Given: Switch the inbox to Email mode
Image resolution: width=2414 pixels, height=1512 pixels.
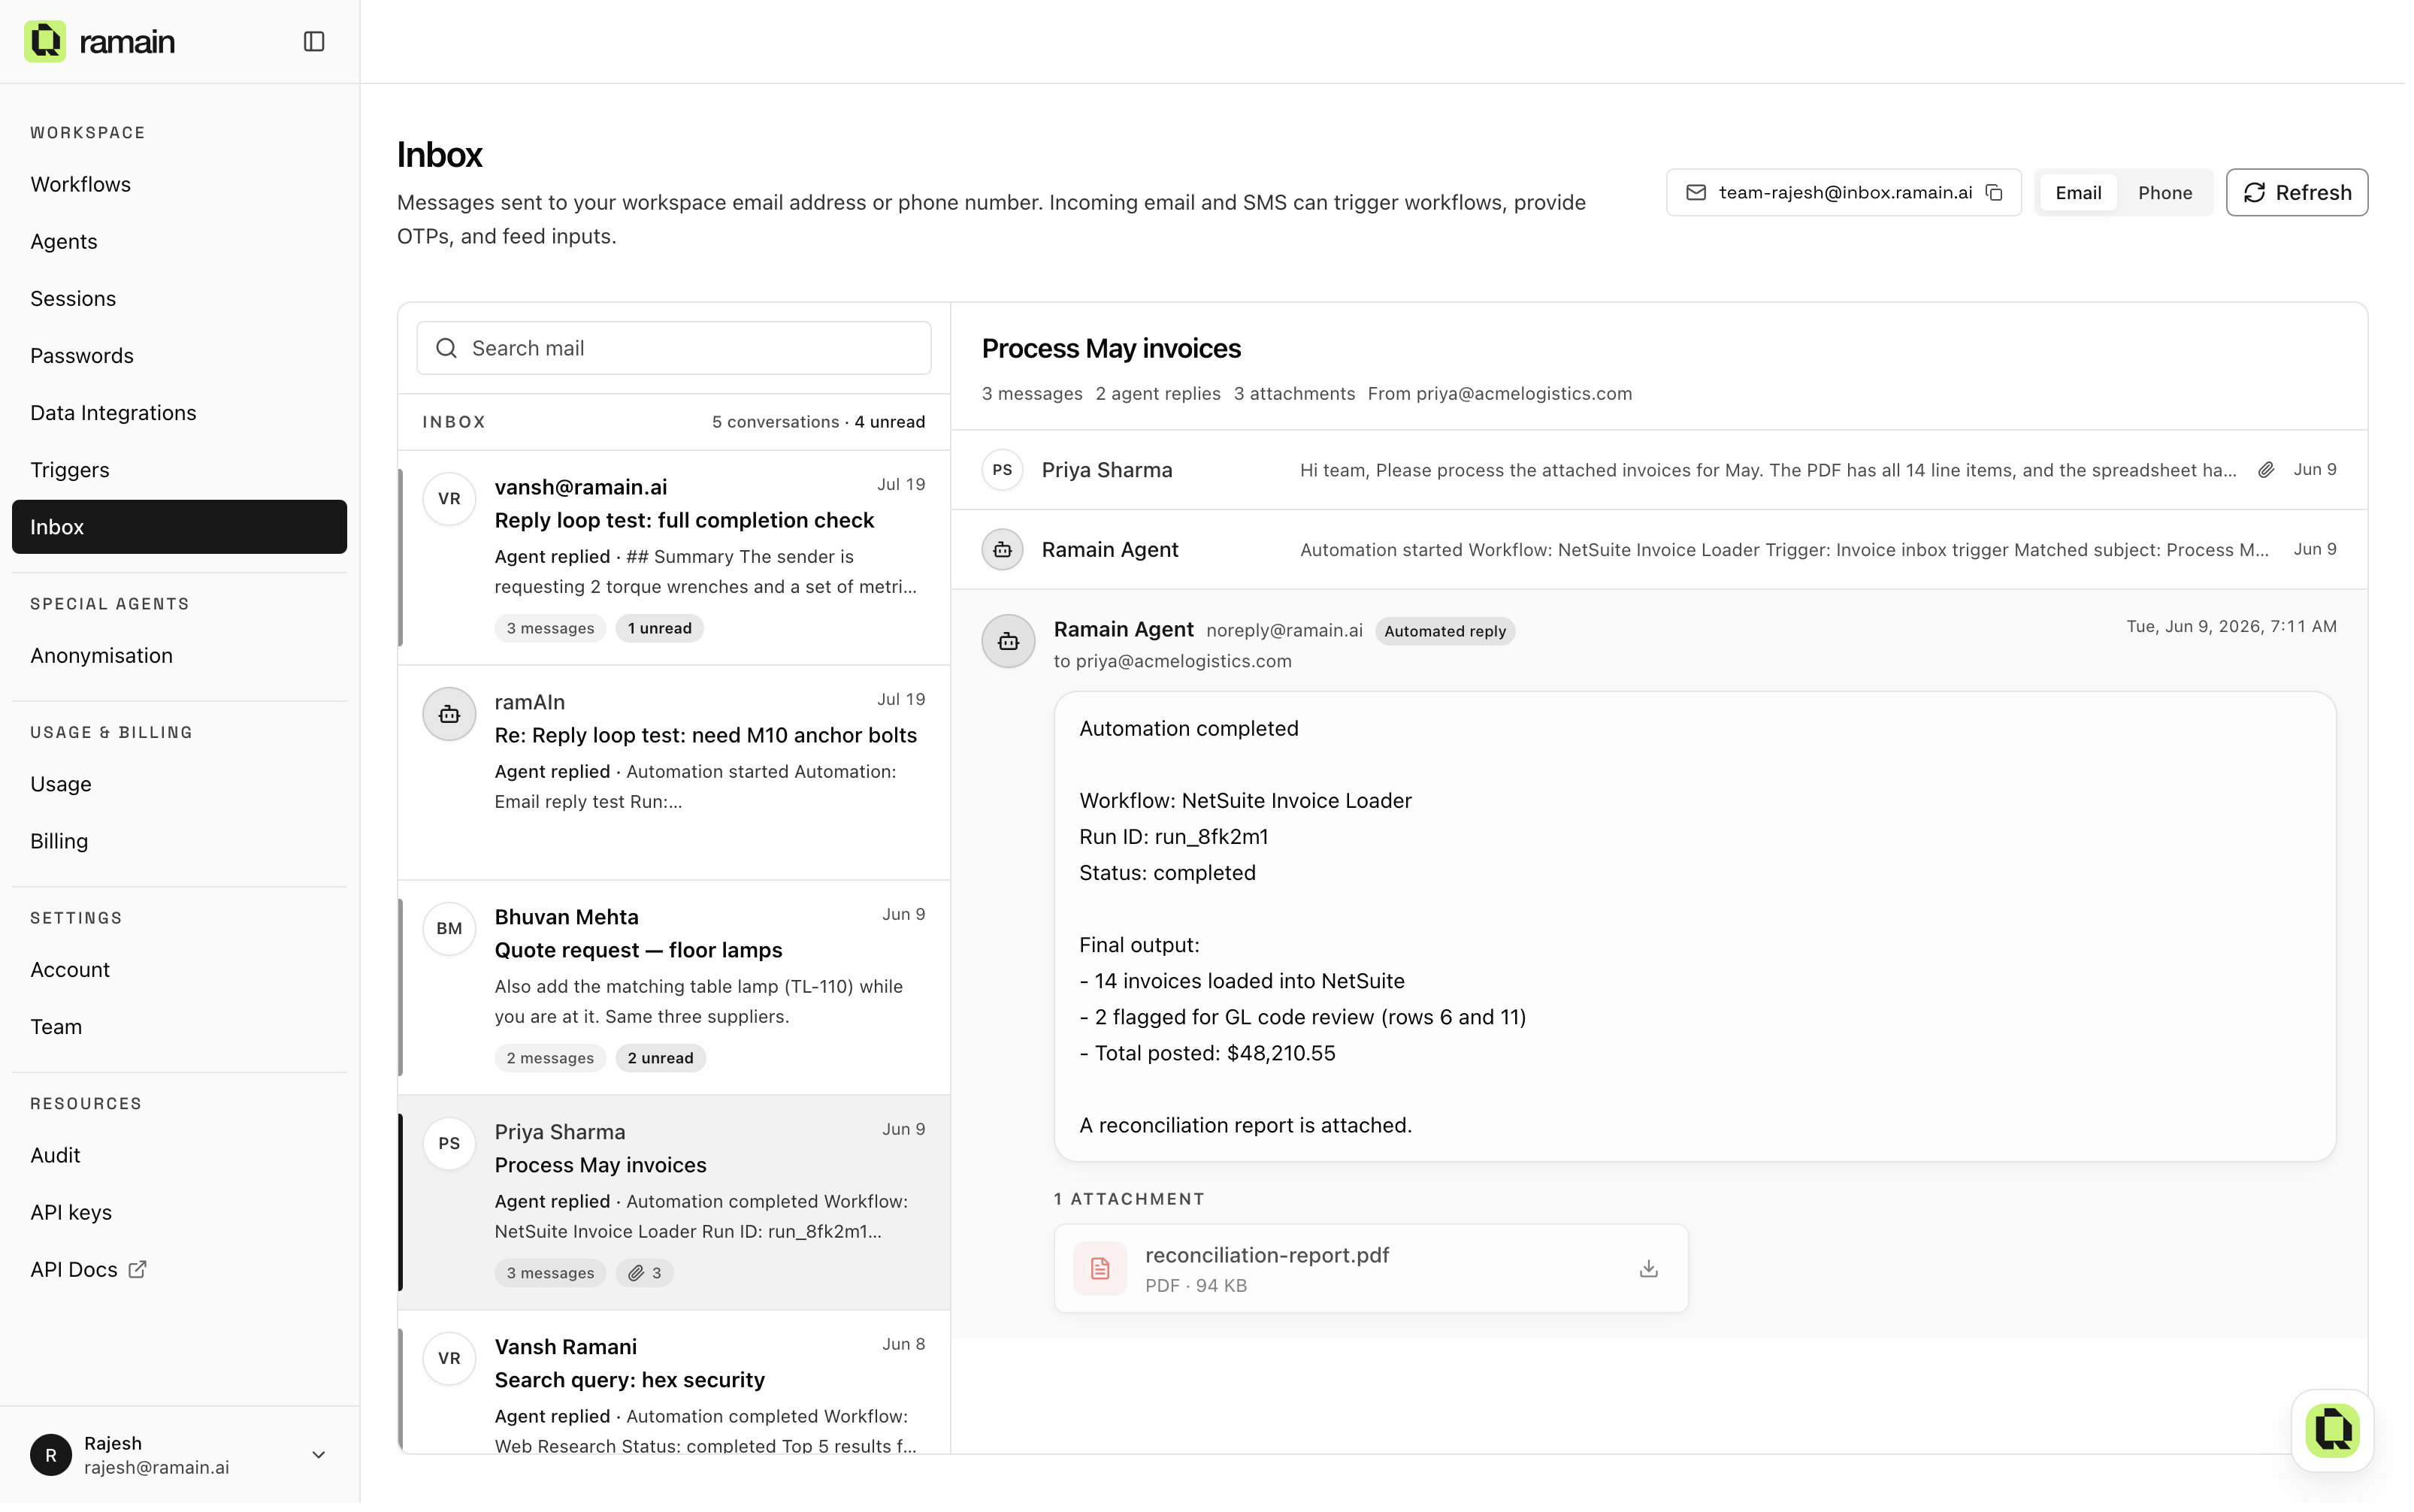Looking at the screenshot, I should tap(2079, 193).
